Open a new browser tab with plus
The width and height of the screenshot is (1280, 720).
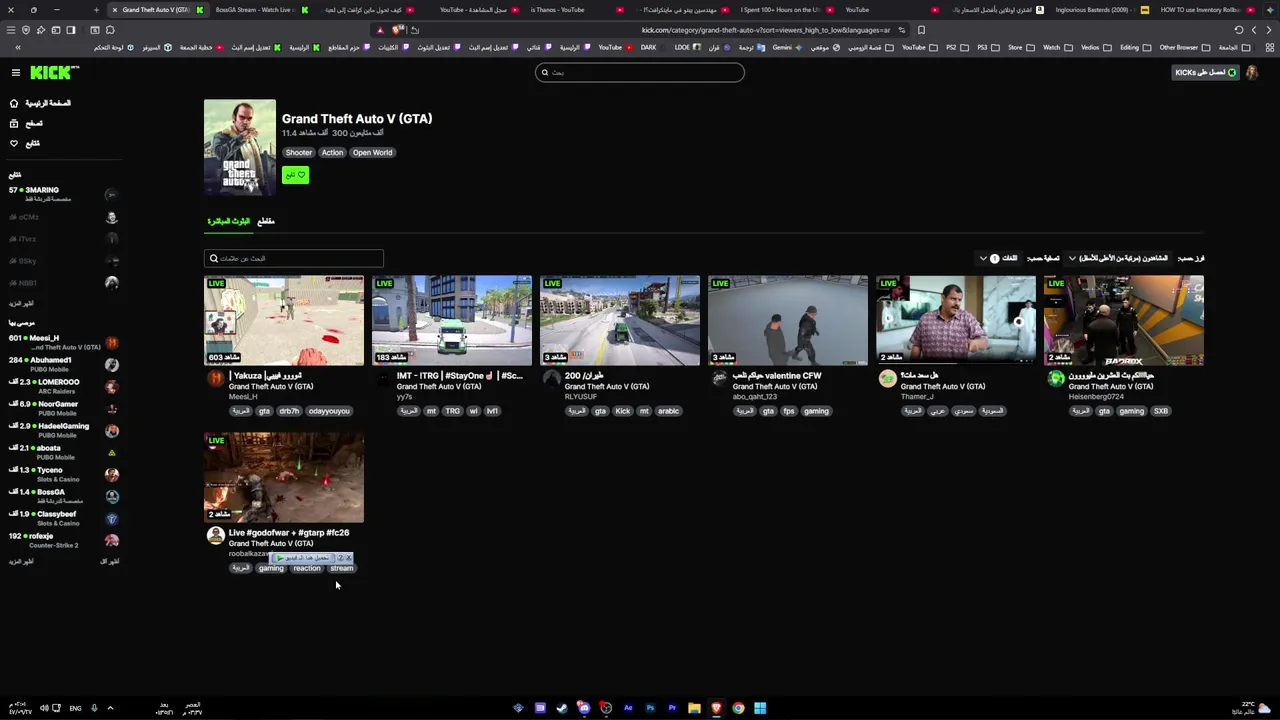96,10
